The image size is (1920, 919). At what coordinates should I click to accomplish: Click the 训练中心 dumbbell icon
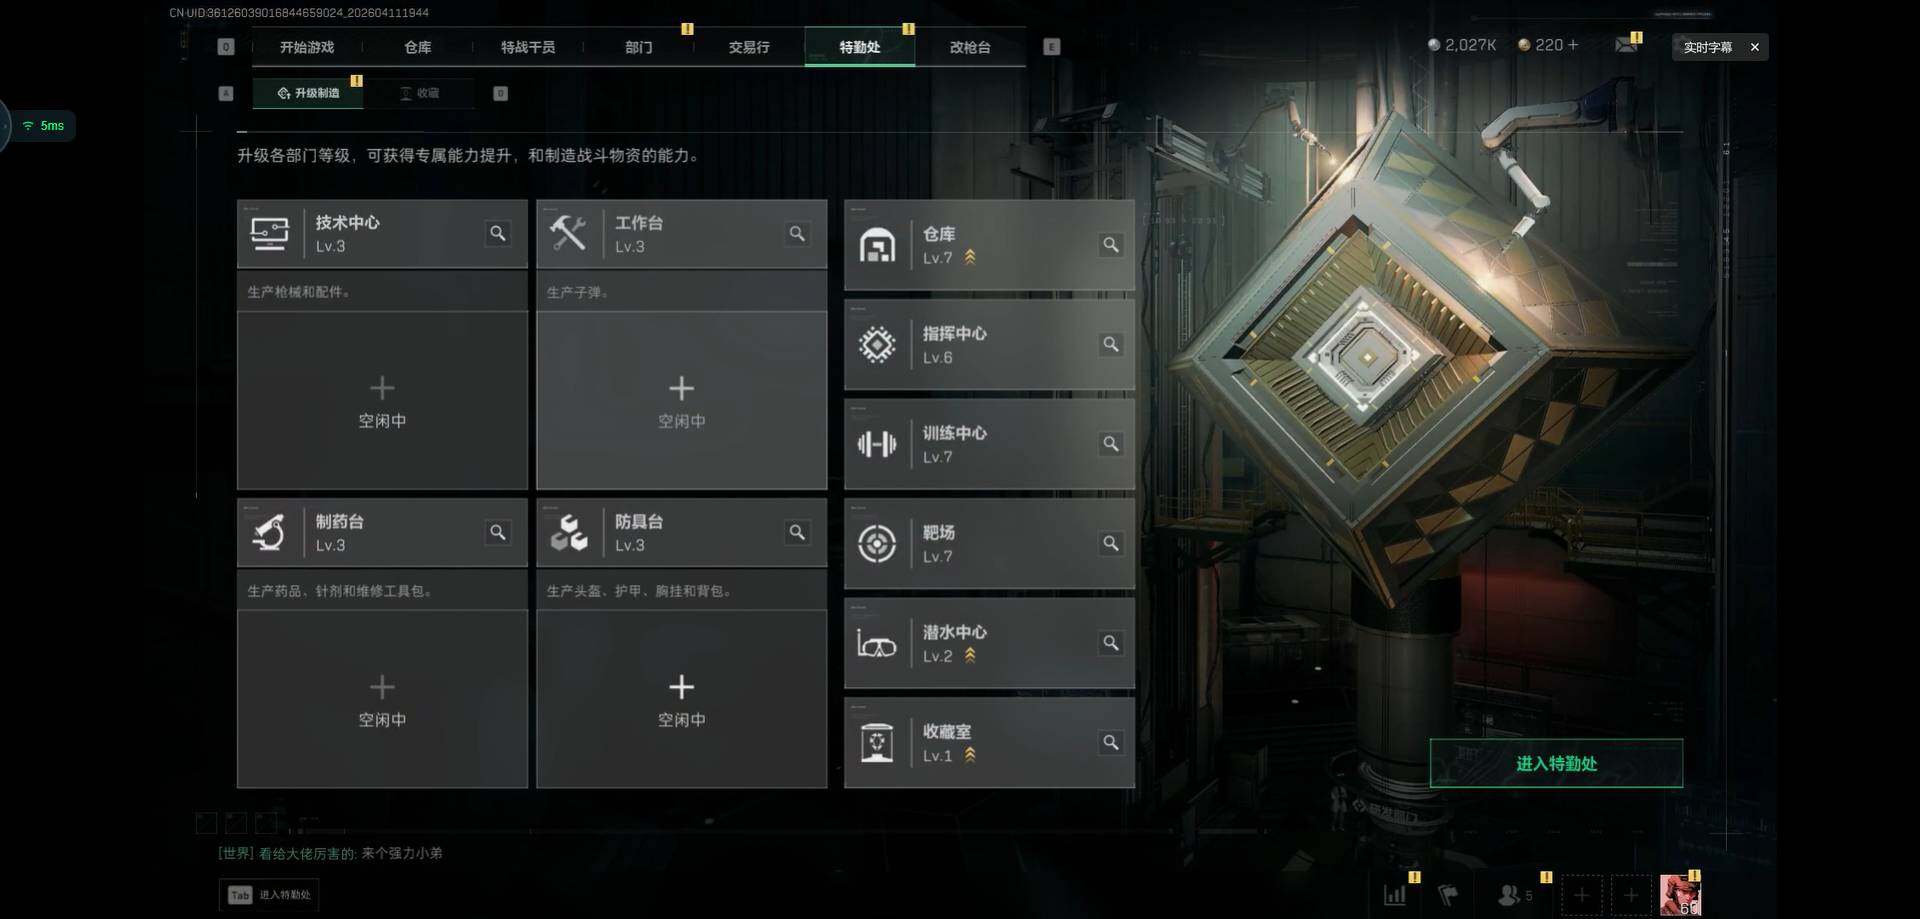[x=877, y=444]
